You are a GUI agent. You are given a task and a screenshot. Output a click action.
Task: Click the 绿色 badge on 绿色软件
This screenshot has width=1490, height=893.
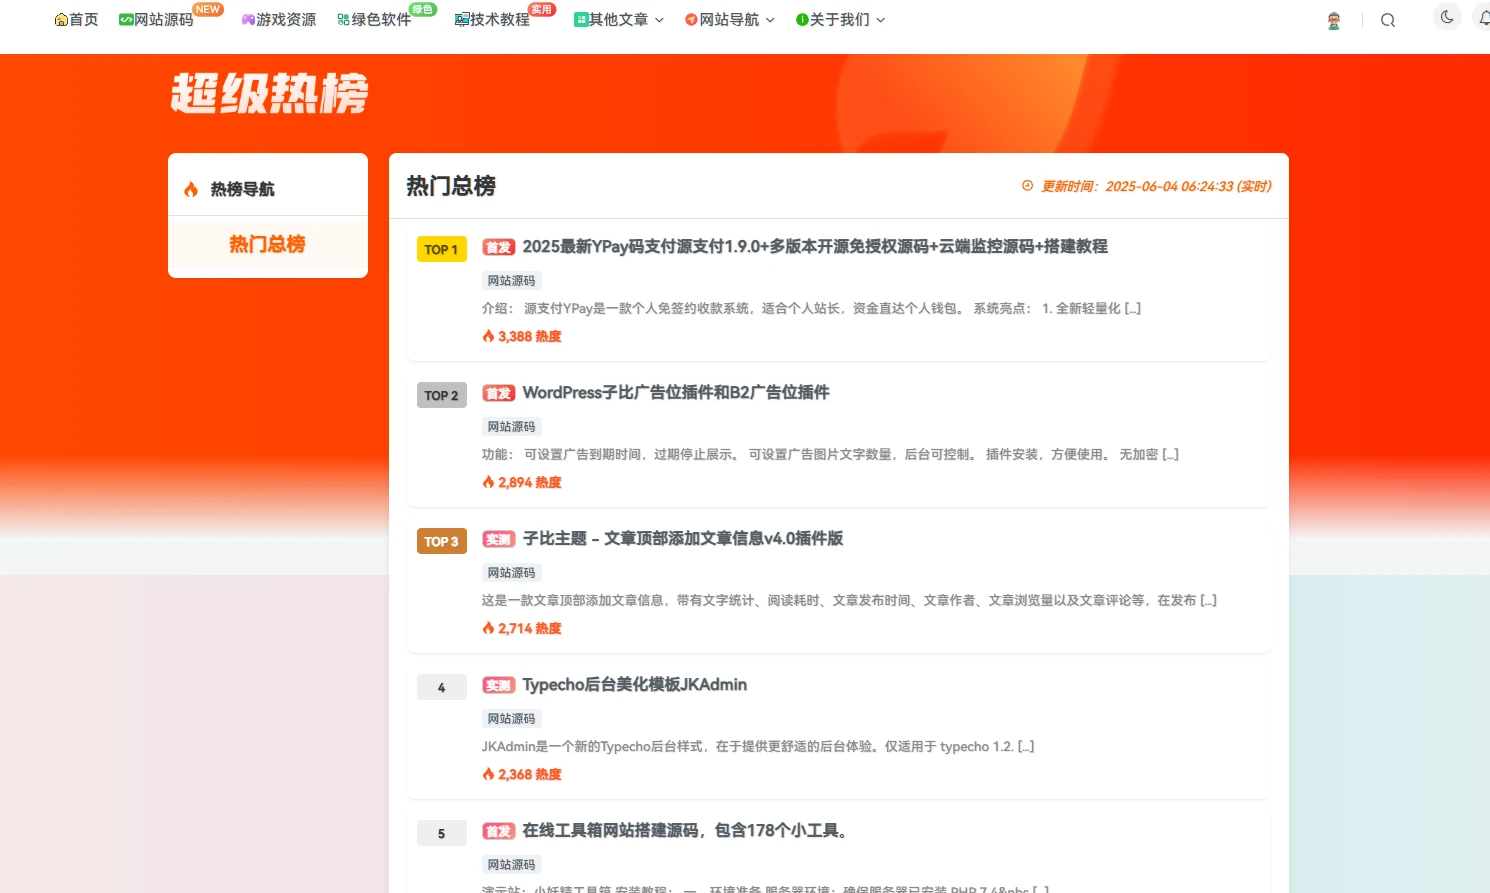[422, 9]
